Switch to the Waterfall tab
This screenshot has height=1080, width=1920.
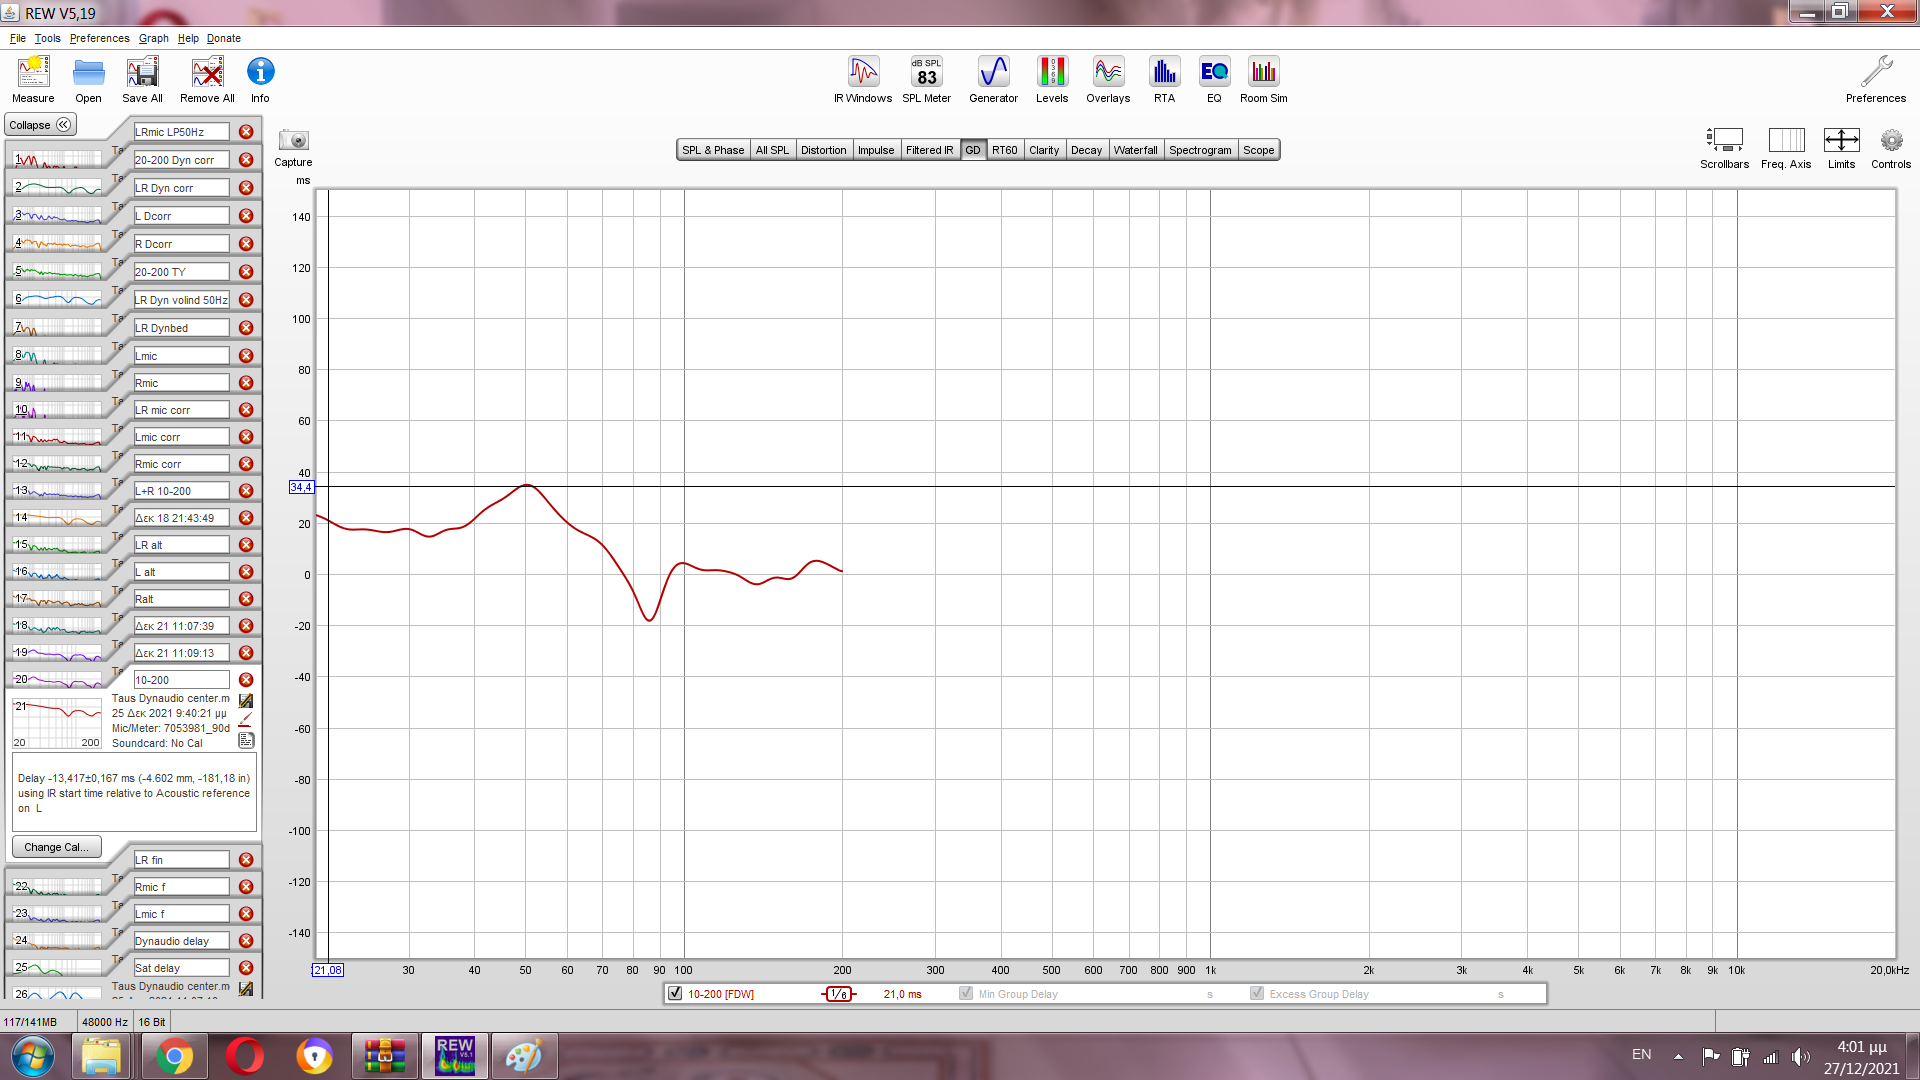coord(1135,150)
